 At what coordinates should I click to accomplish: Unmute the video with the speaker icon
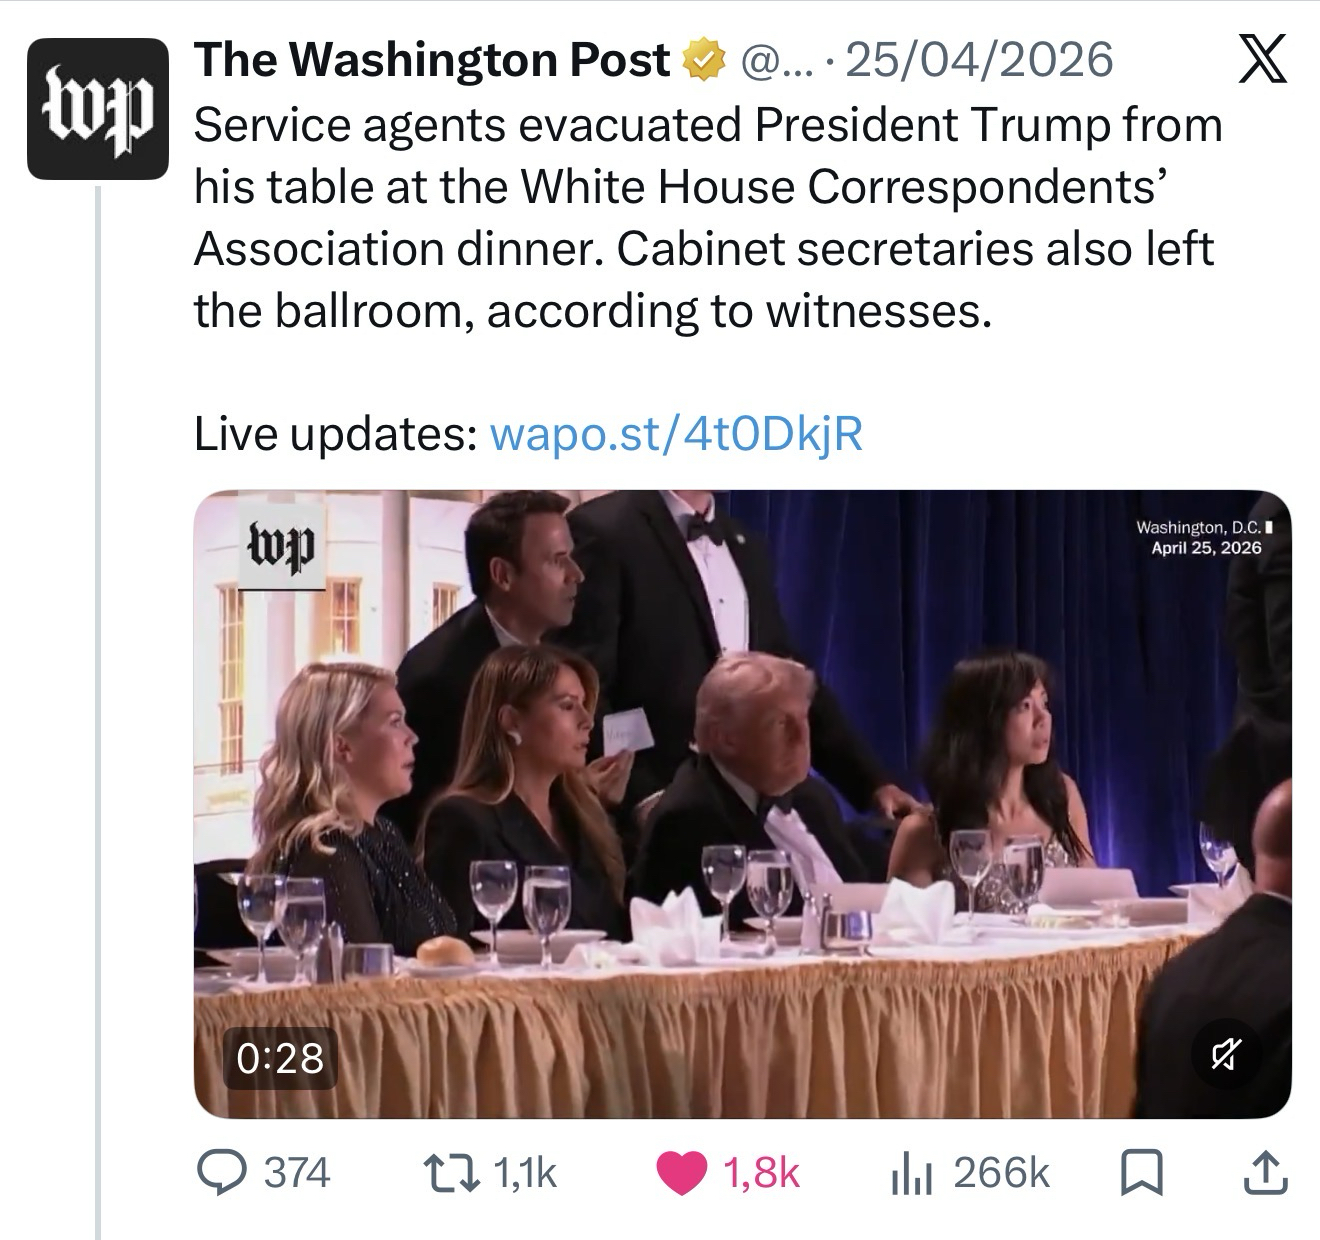coord(1228,1054)
